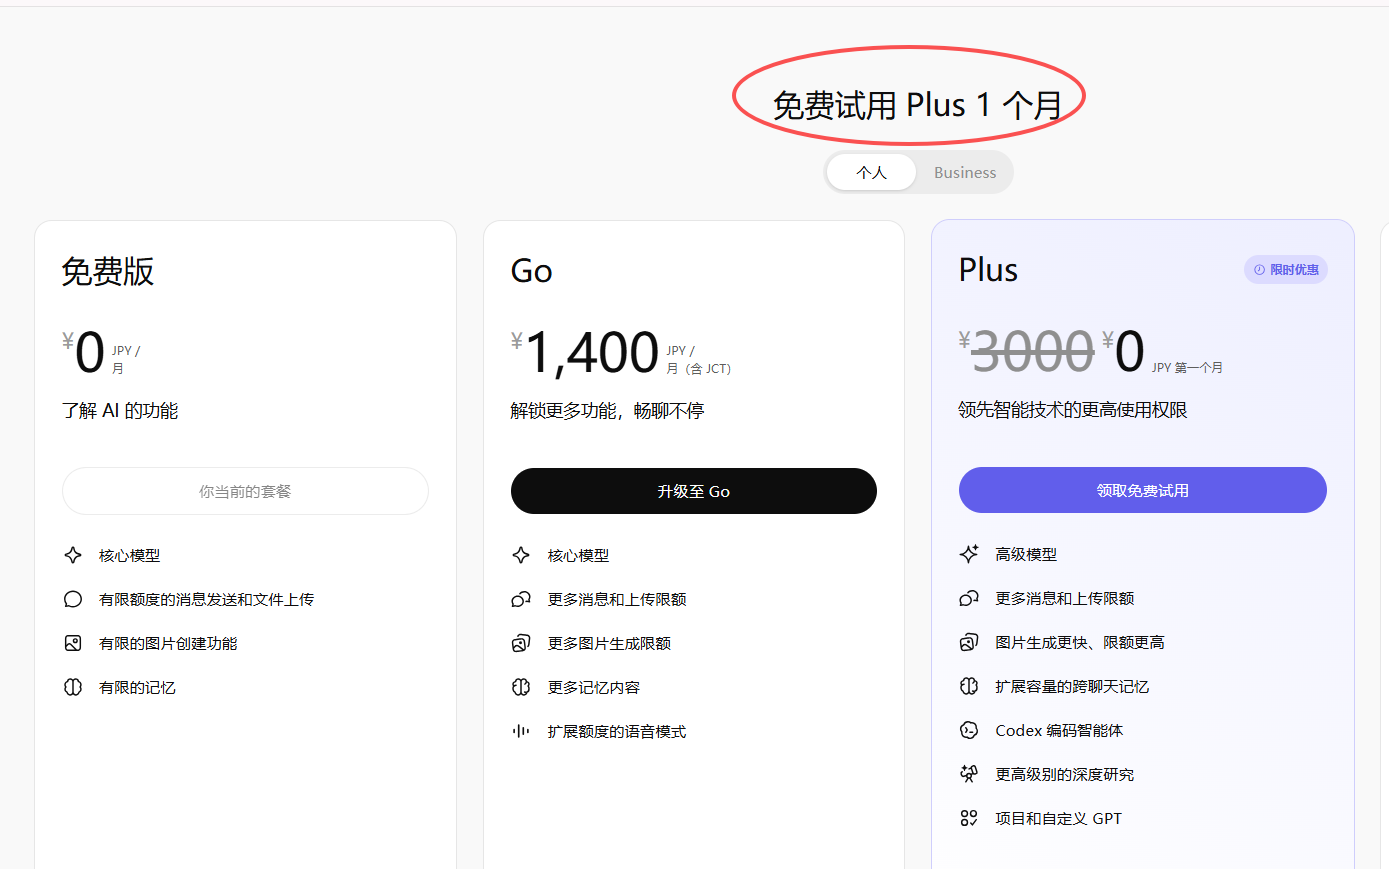The width and height of the screenshot is (1389, 869).
Task: Click images icon beside 图片生成更快、限额更高
Action: click(969, 642)
